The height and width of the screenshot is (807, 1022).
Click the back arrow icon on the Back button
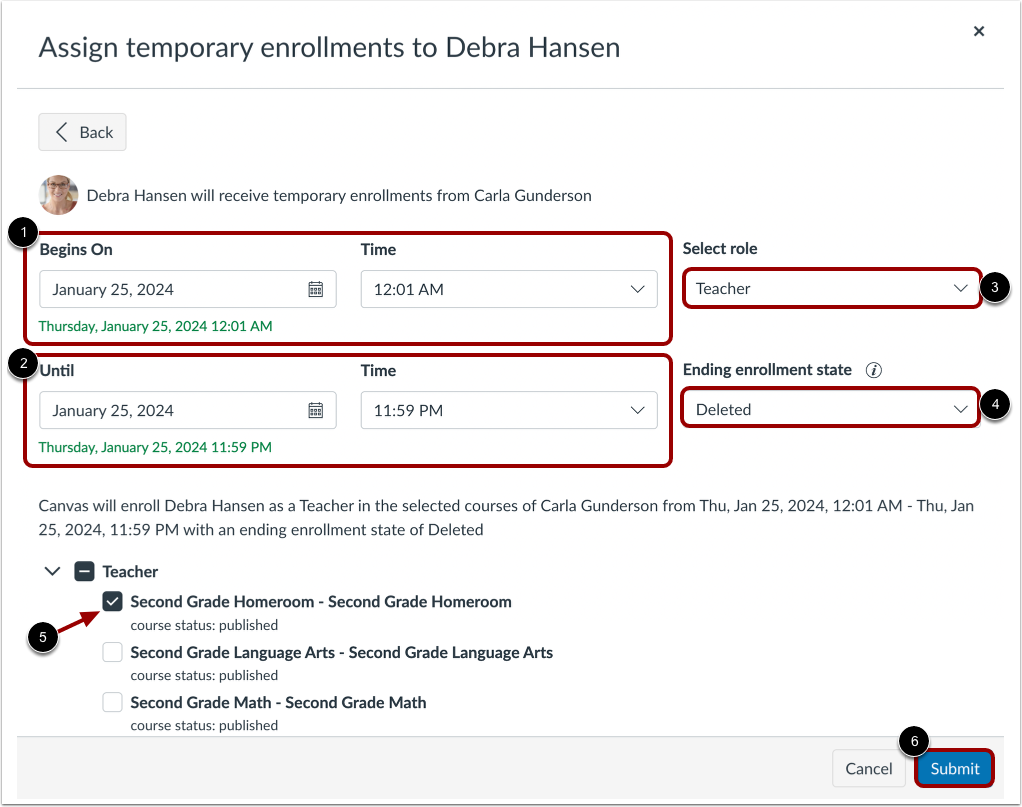tap(60, 131)
